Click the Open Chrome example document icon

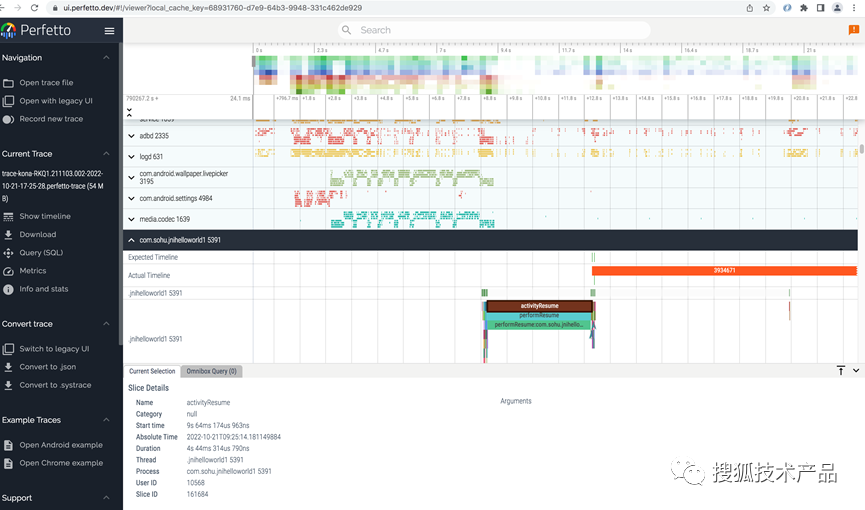coord(8,463)
